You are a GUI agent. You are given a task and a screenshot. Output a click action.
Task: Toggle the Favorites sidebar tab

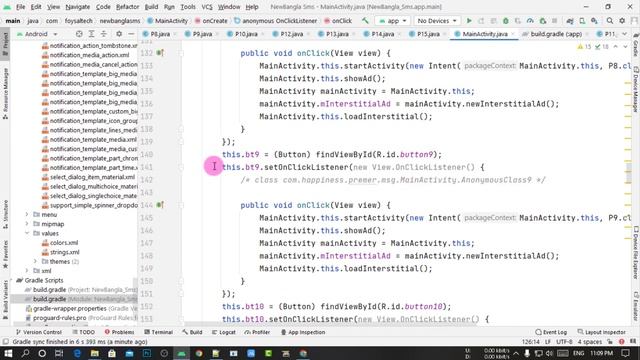click(x=5, y=254)
